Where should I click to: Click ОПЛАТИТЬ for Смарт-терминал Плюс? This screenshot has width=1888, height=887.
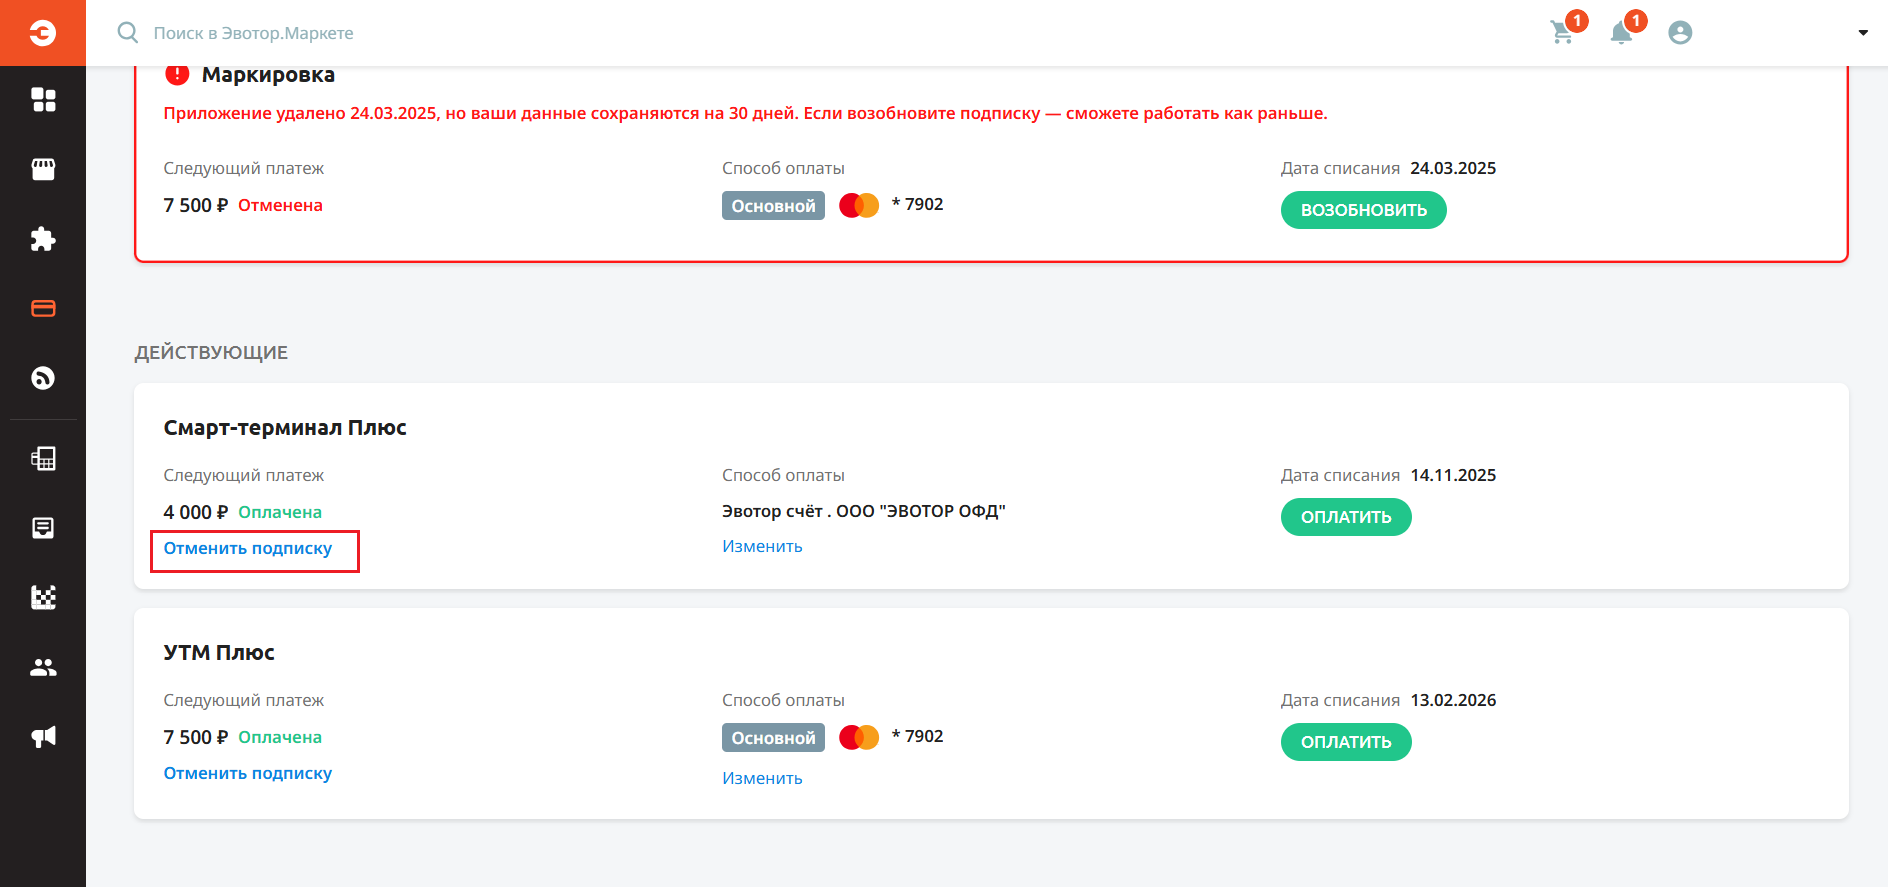[x=1346, y=517]
